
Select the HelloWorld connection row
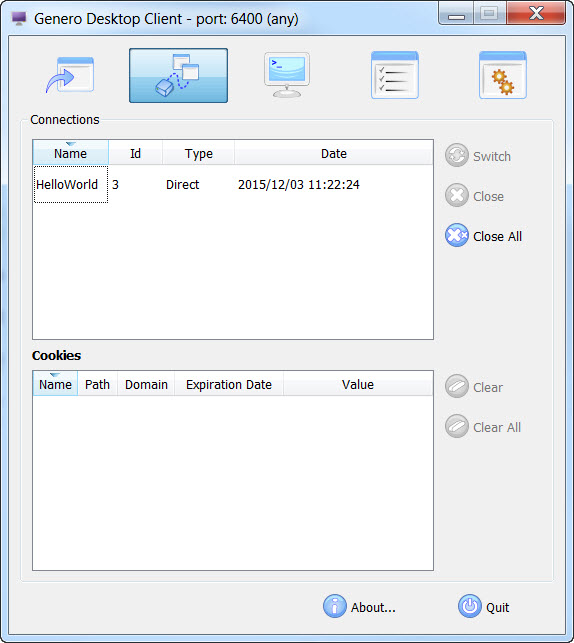233,185
